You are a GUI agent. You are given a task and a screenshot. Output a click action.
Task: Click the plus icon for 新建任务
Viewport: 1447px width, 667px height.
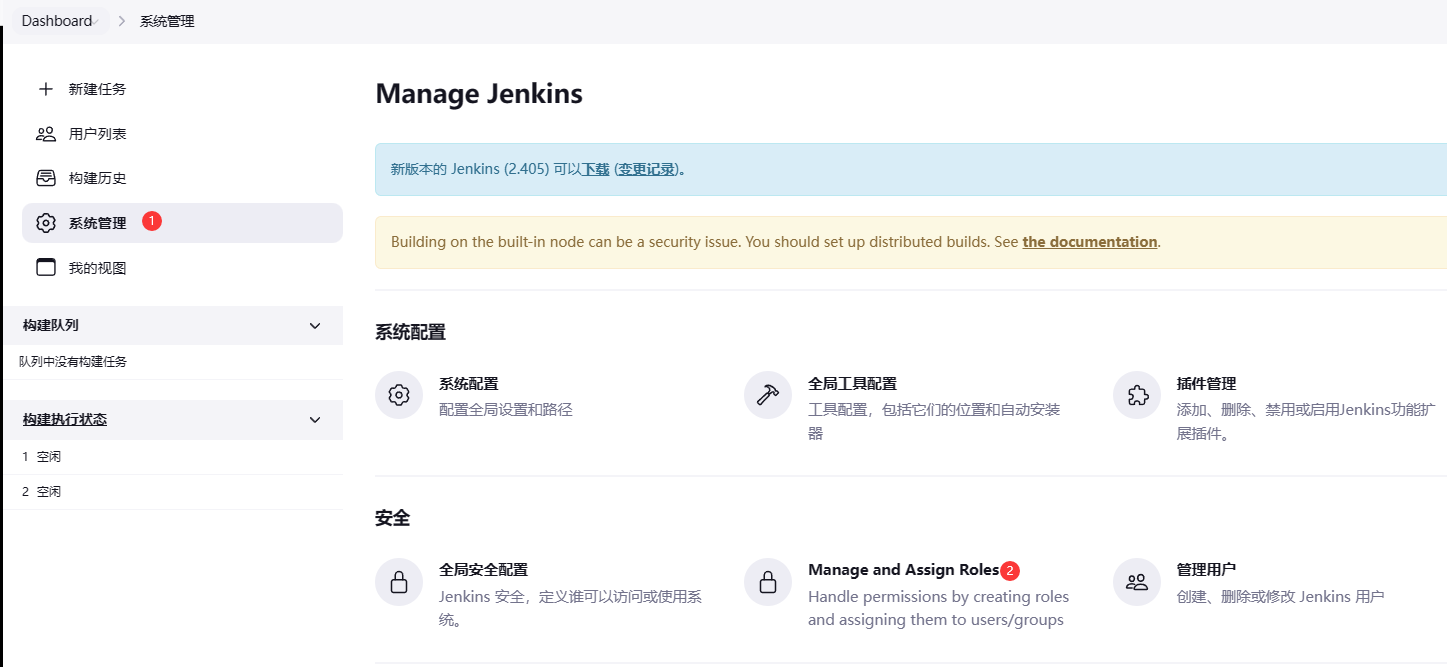[x=45, y=89]
